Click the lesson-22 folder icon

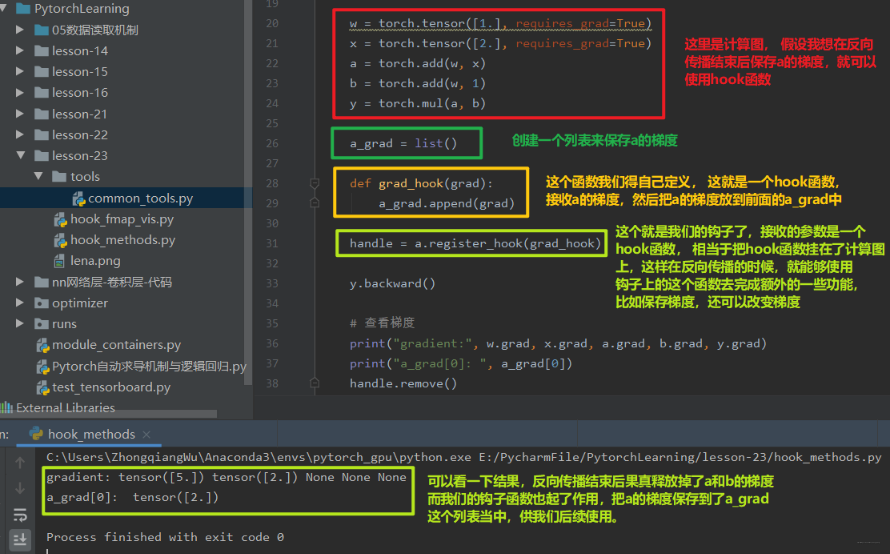point(41,135)
